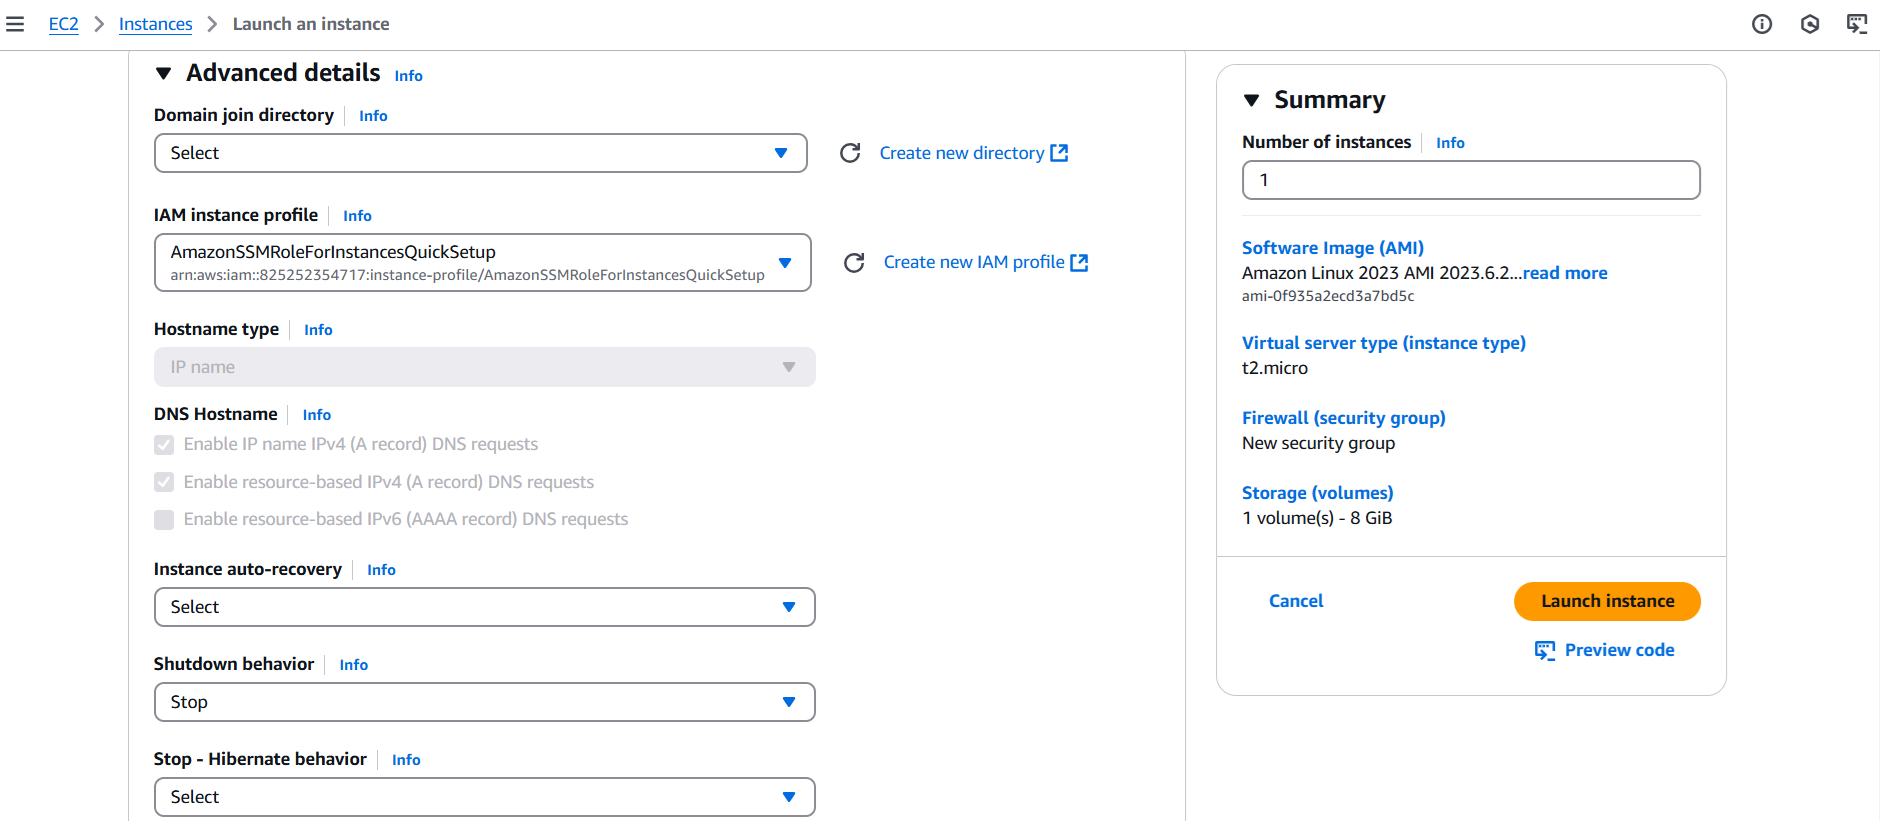Click the Launch instance button

click(x=1606, y=601)
